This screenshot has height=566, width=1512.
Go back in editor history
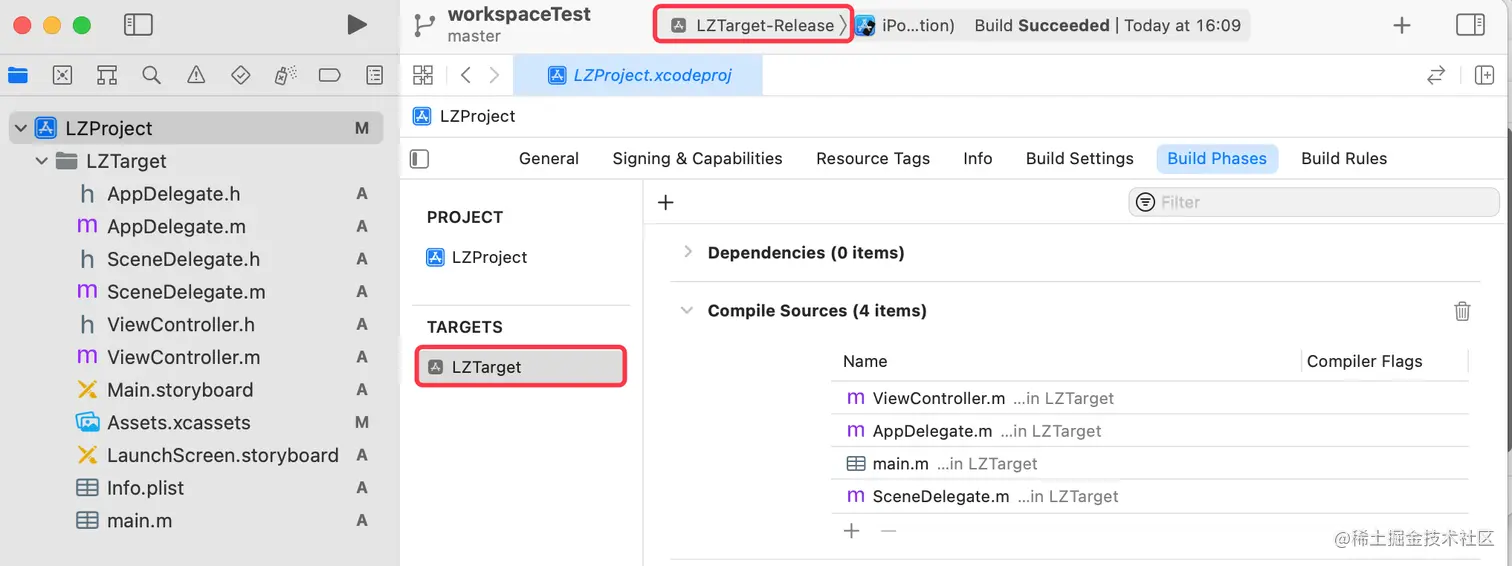466,75
